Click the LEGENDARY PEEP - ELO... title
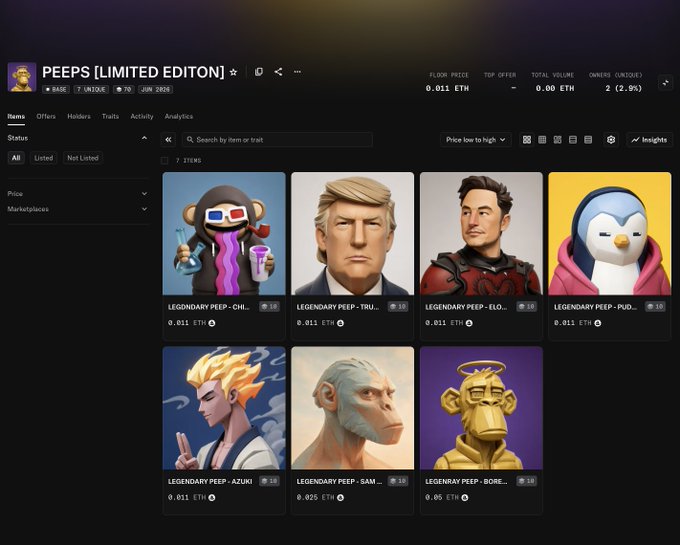680x545 pixels. point(466,307)
